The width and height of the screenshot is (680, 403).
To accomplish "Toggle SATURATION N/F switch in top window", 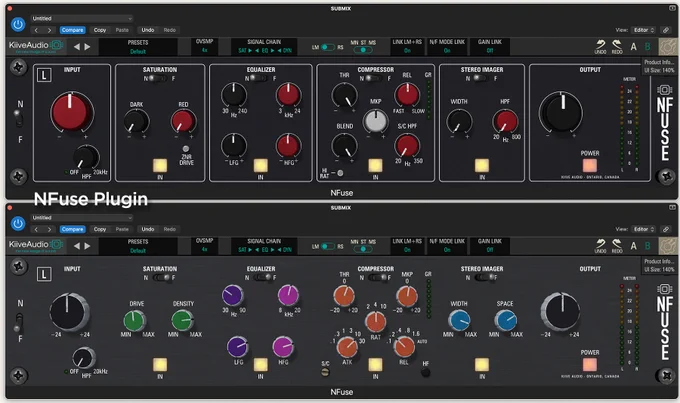I will click(160, 79).
